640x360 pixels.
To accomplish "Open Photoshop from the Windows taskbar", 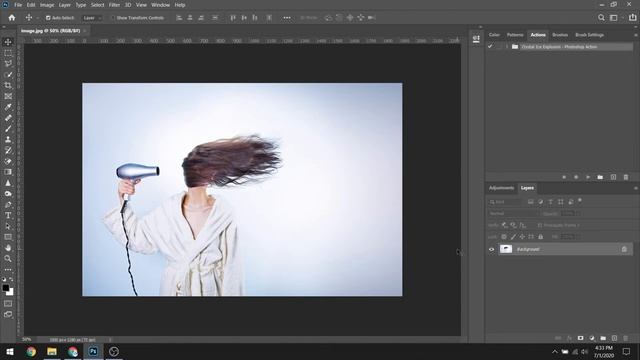I will tap(93, 351).
